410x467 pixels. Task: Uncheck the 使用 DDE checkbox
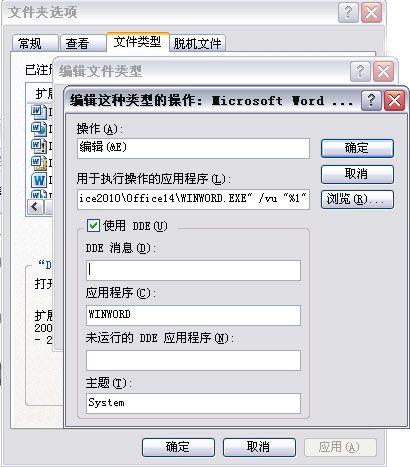(93, 226)
